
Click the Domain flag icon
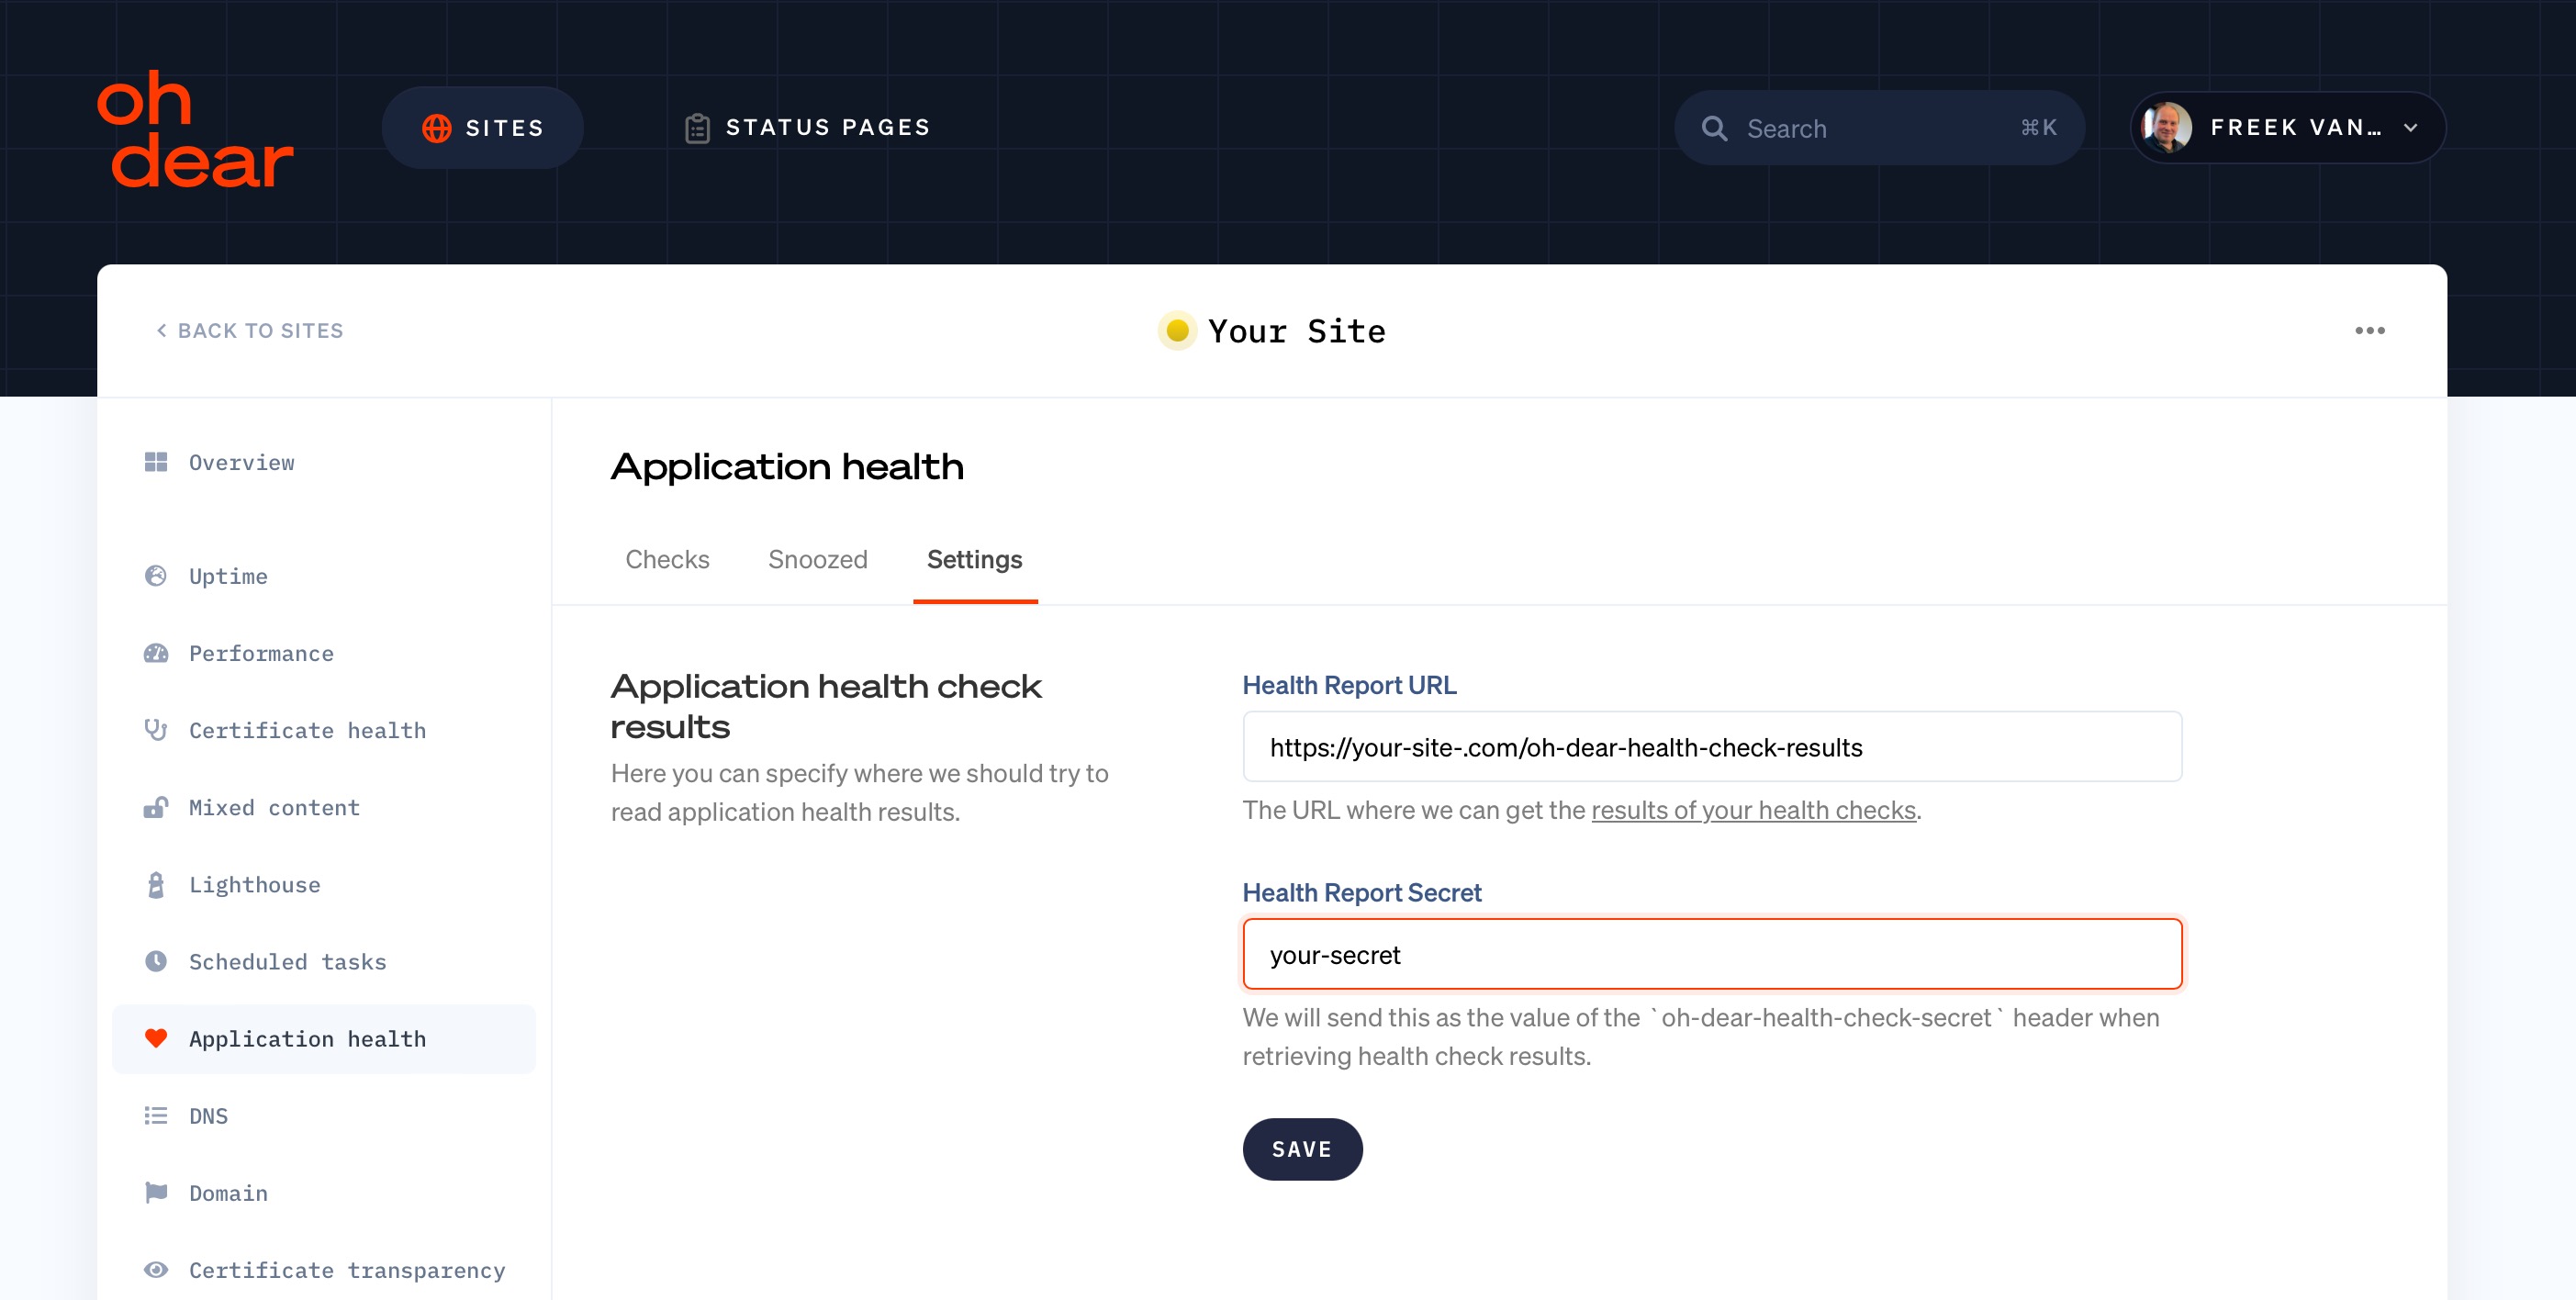tap(156, 1192)
